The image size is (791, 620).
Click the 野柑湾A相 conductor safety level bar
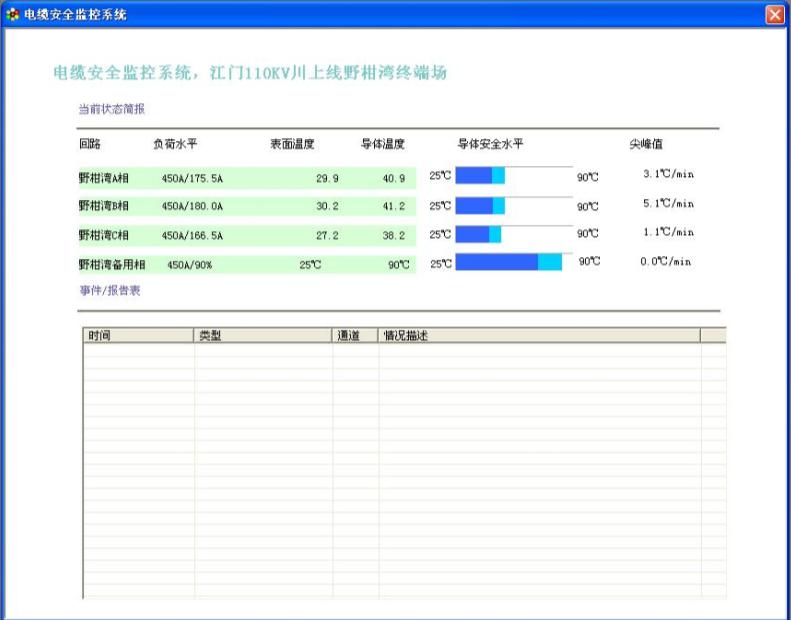[x=513, y=176]
